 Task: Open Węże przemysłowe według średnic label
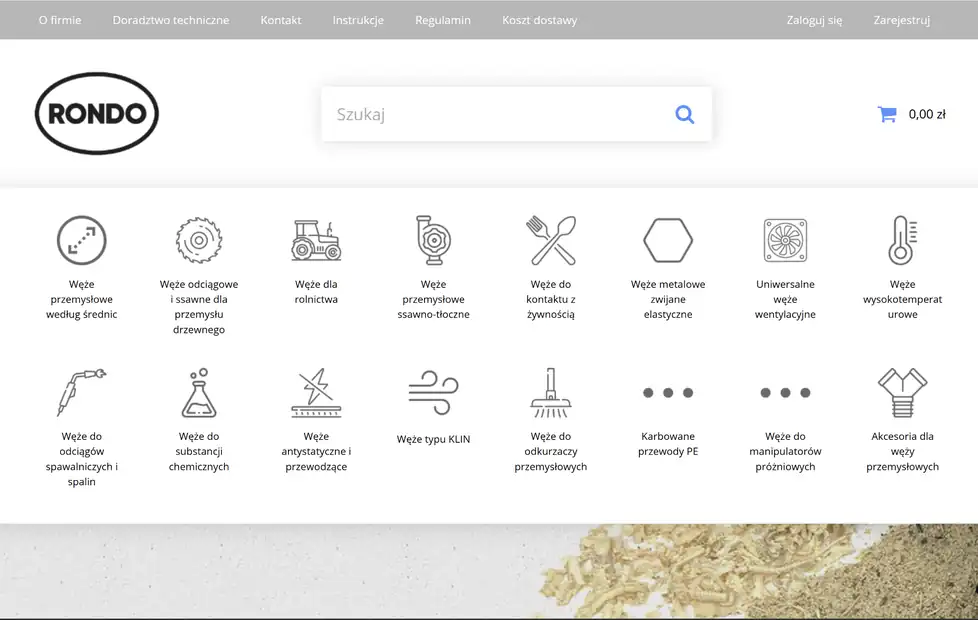coord(82,299)
